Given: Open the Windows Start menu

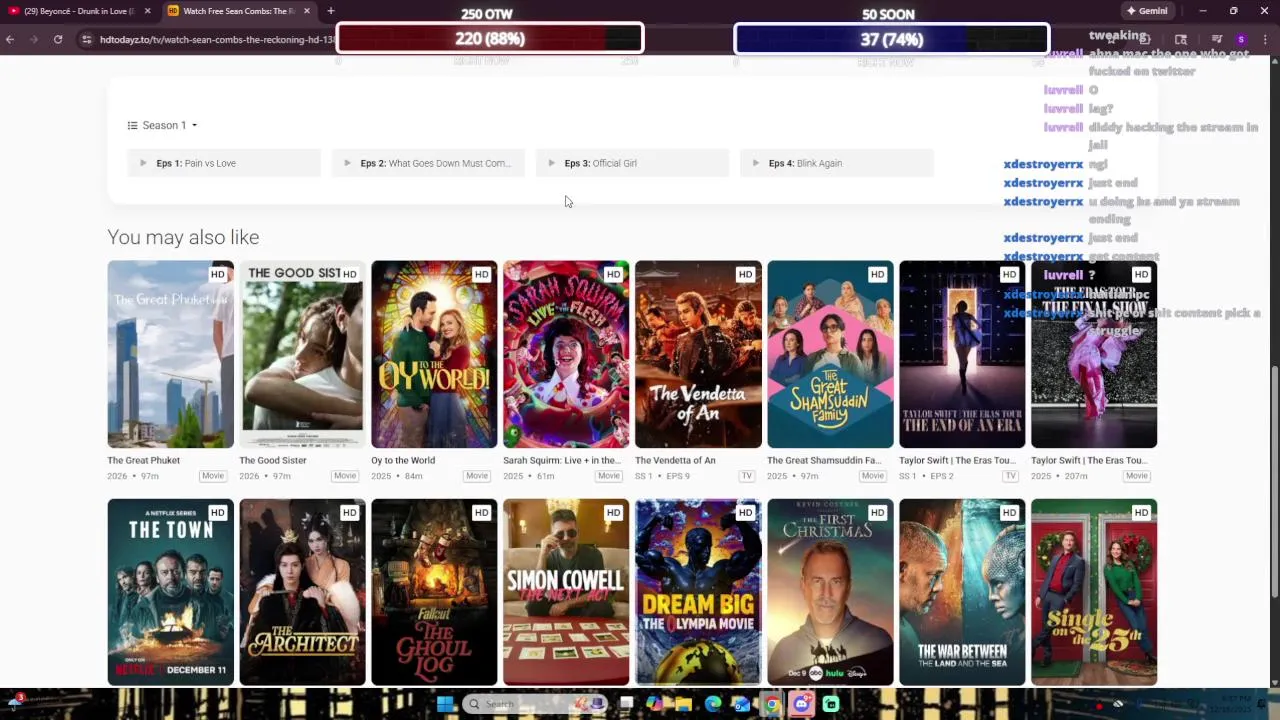Looking at the screenshot, I should (445, 704).
